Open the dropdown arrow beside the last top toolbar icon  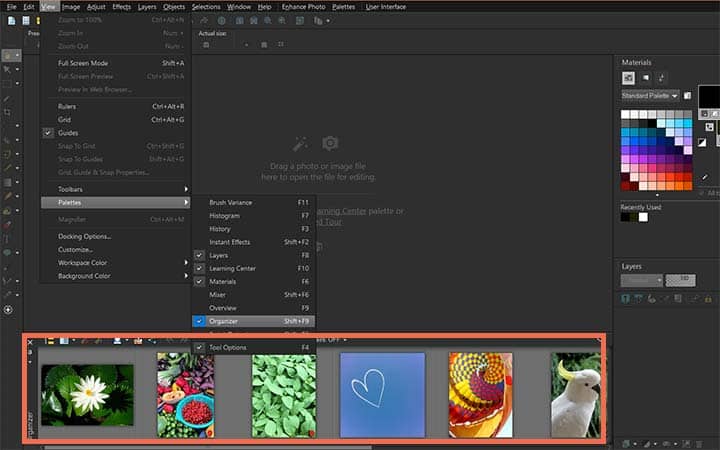coord(328,21)
